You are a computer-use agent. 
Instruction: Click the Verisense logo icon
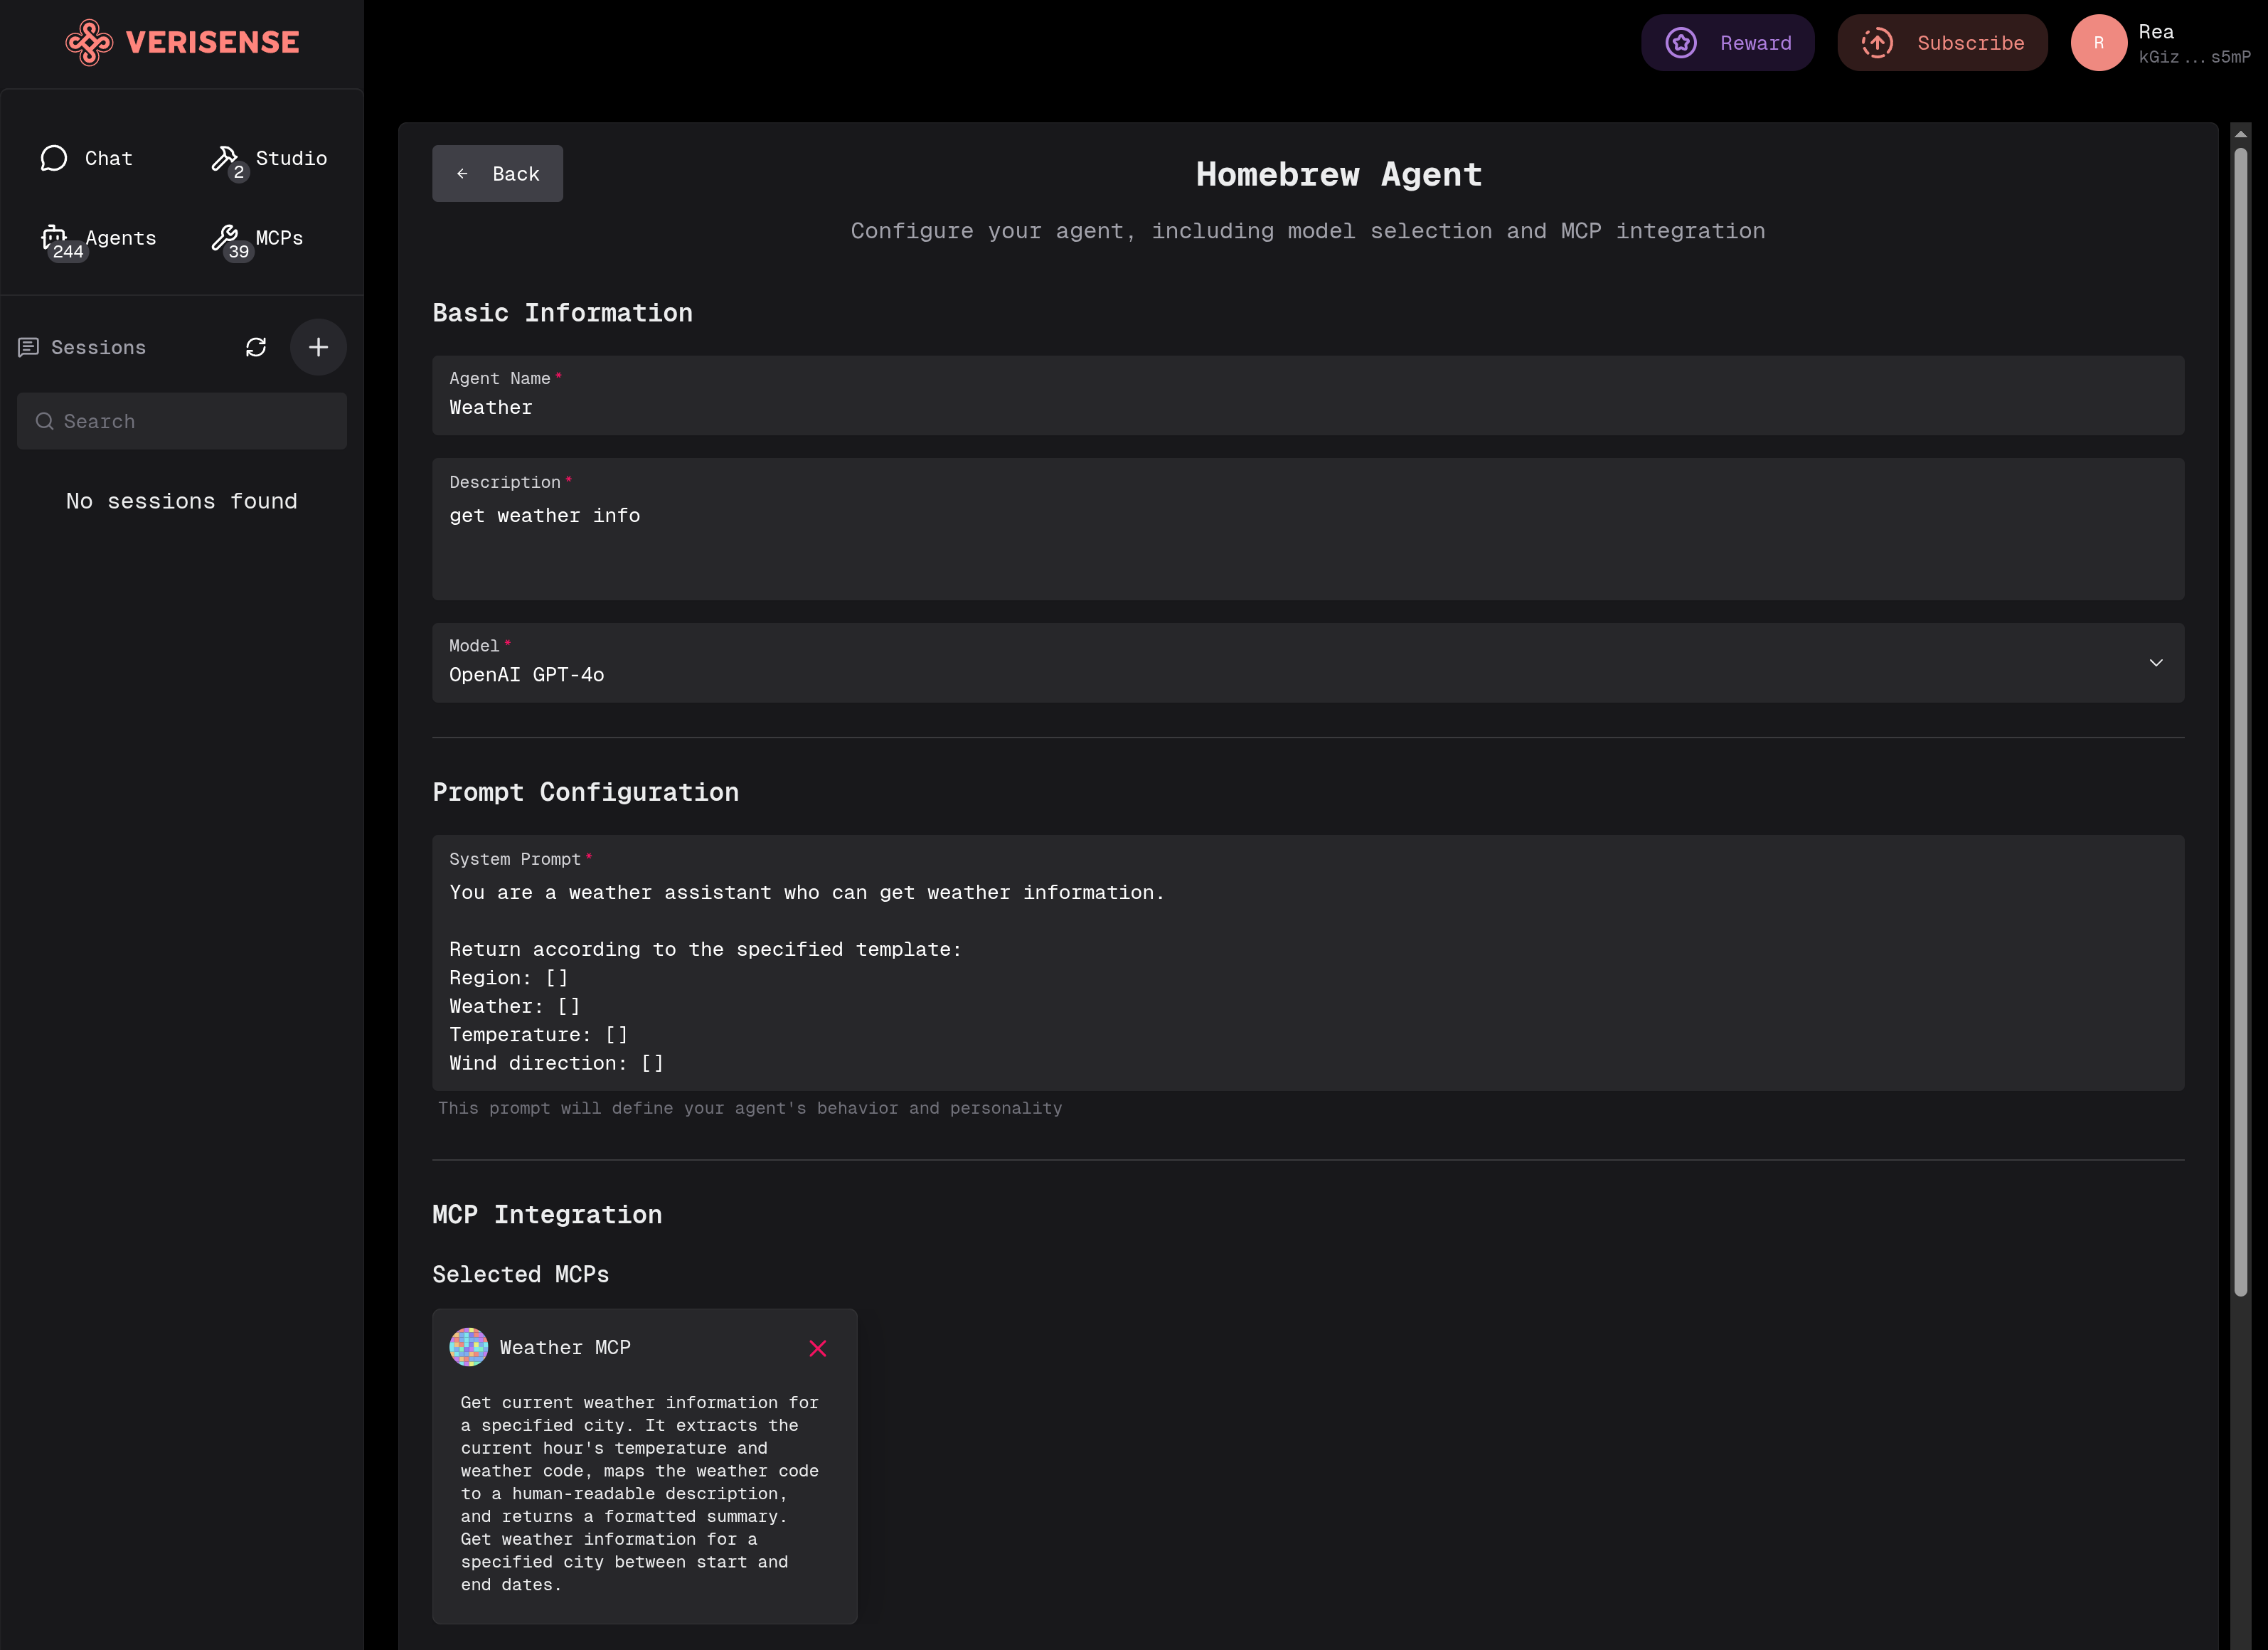pyautogui.click(x=89, y=42)
